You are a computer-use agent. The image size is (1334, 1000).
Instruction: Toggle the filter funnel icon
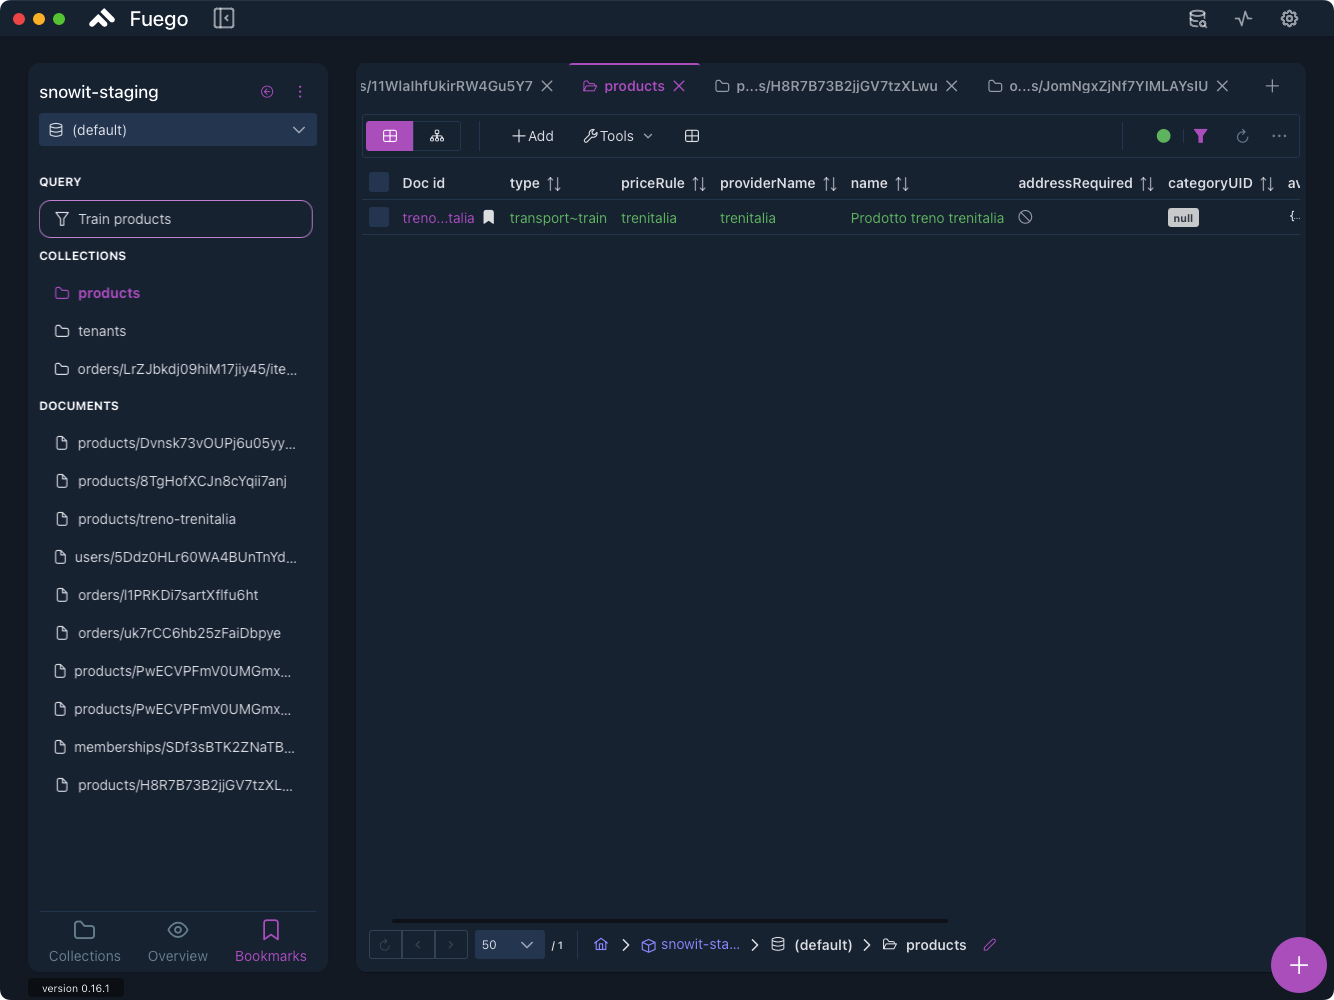coord(1201,136)
